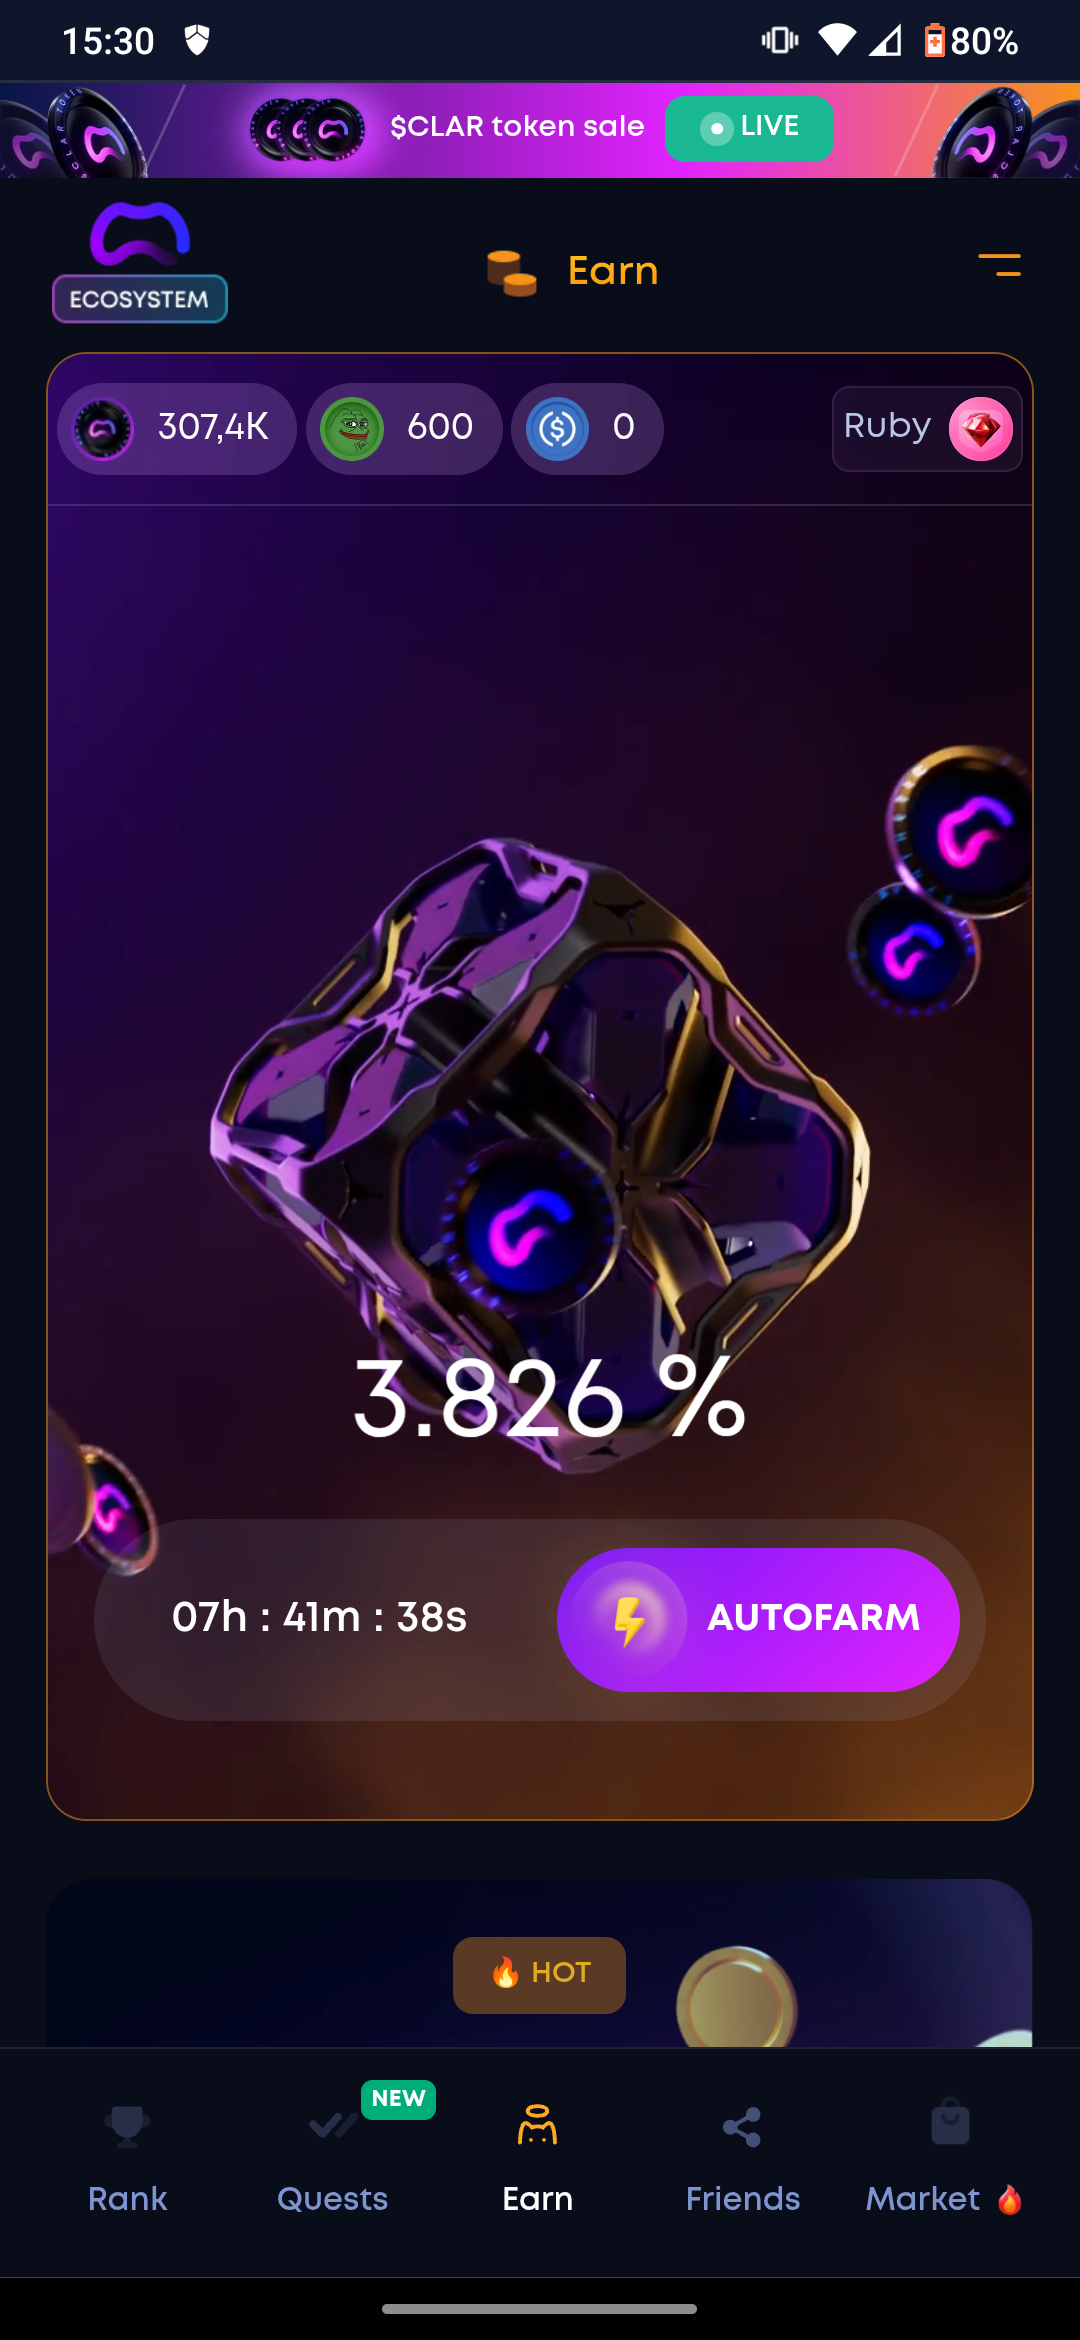
Task: Tap the 3.826 % progress value
Action: 549,1399
